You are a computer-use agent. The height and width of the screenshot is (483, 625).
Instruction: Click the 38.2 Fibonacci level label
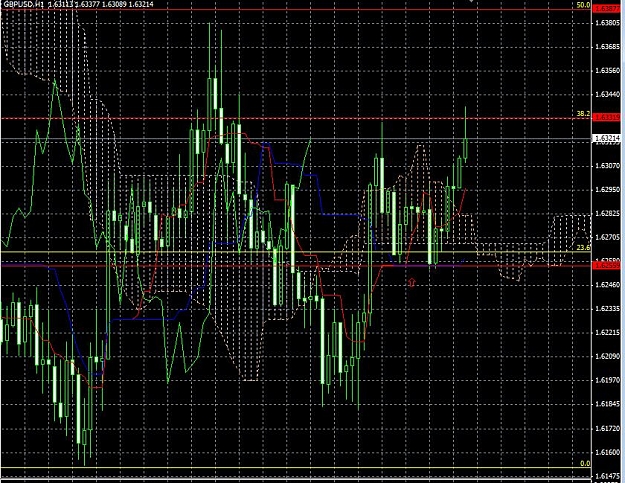click(x=584, y=114)
